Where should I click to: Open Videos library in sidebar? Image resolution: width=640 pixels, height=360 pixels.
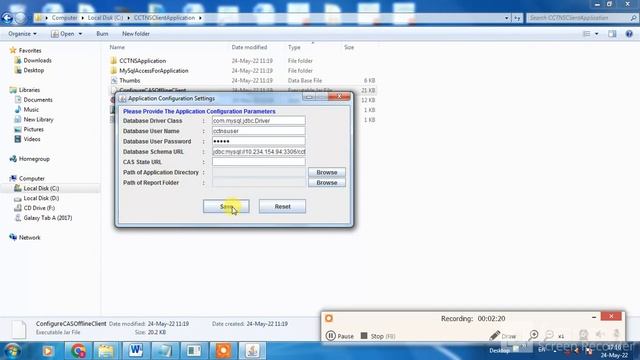click(32, 139)
